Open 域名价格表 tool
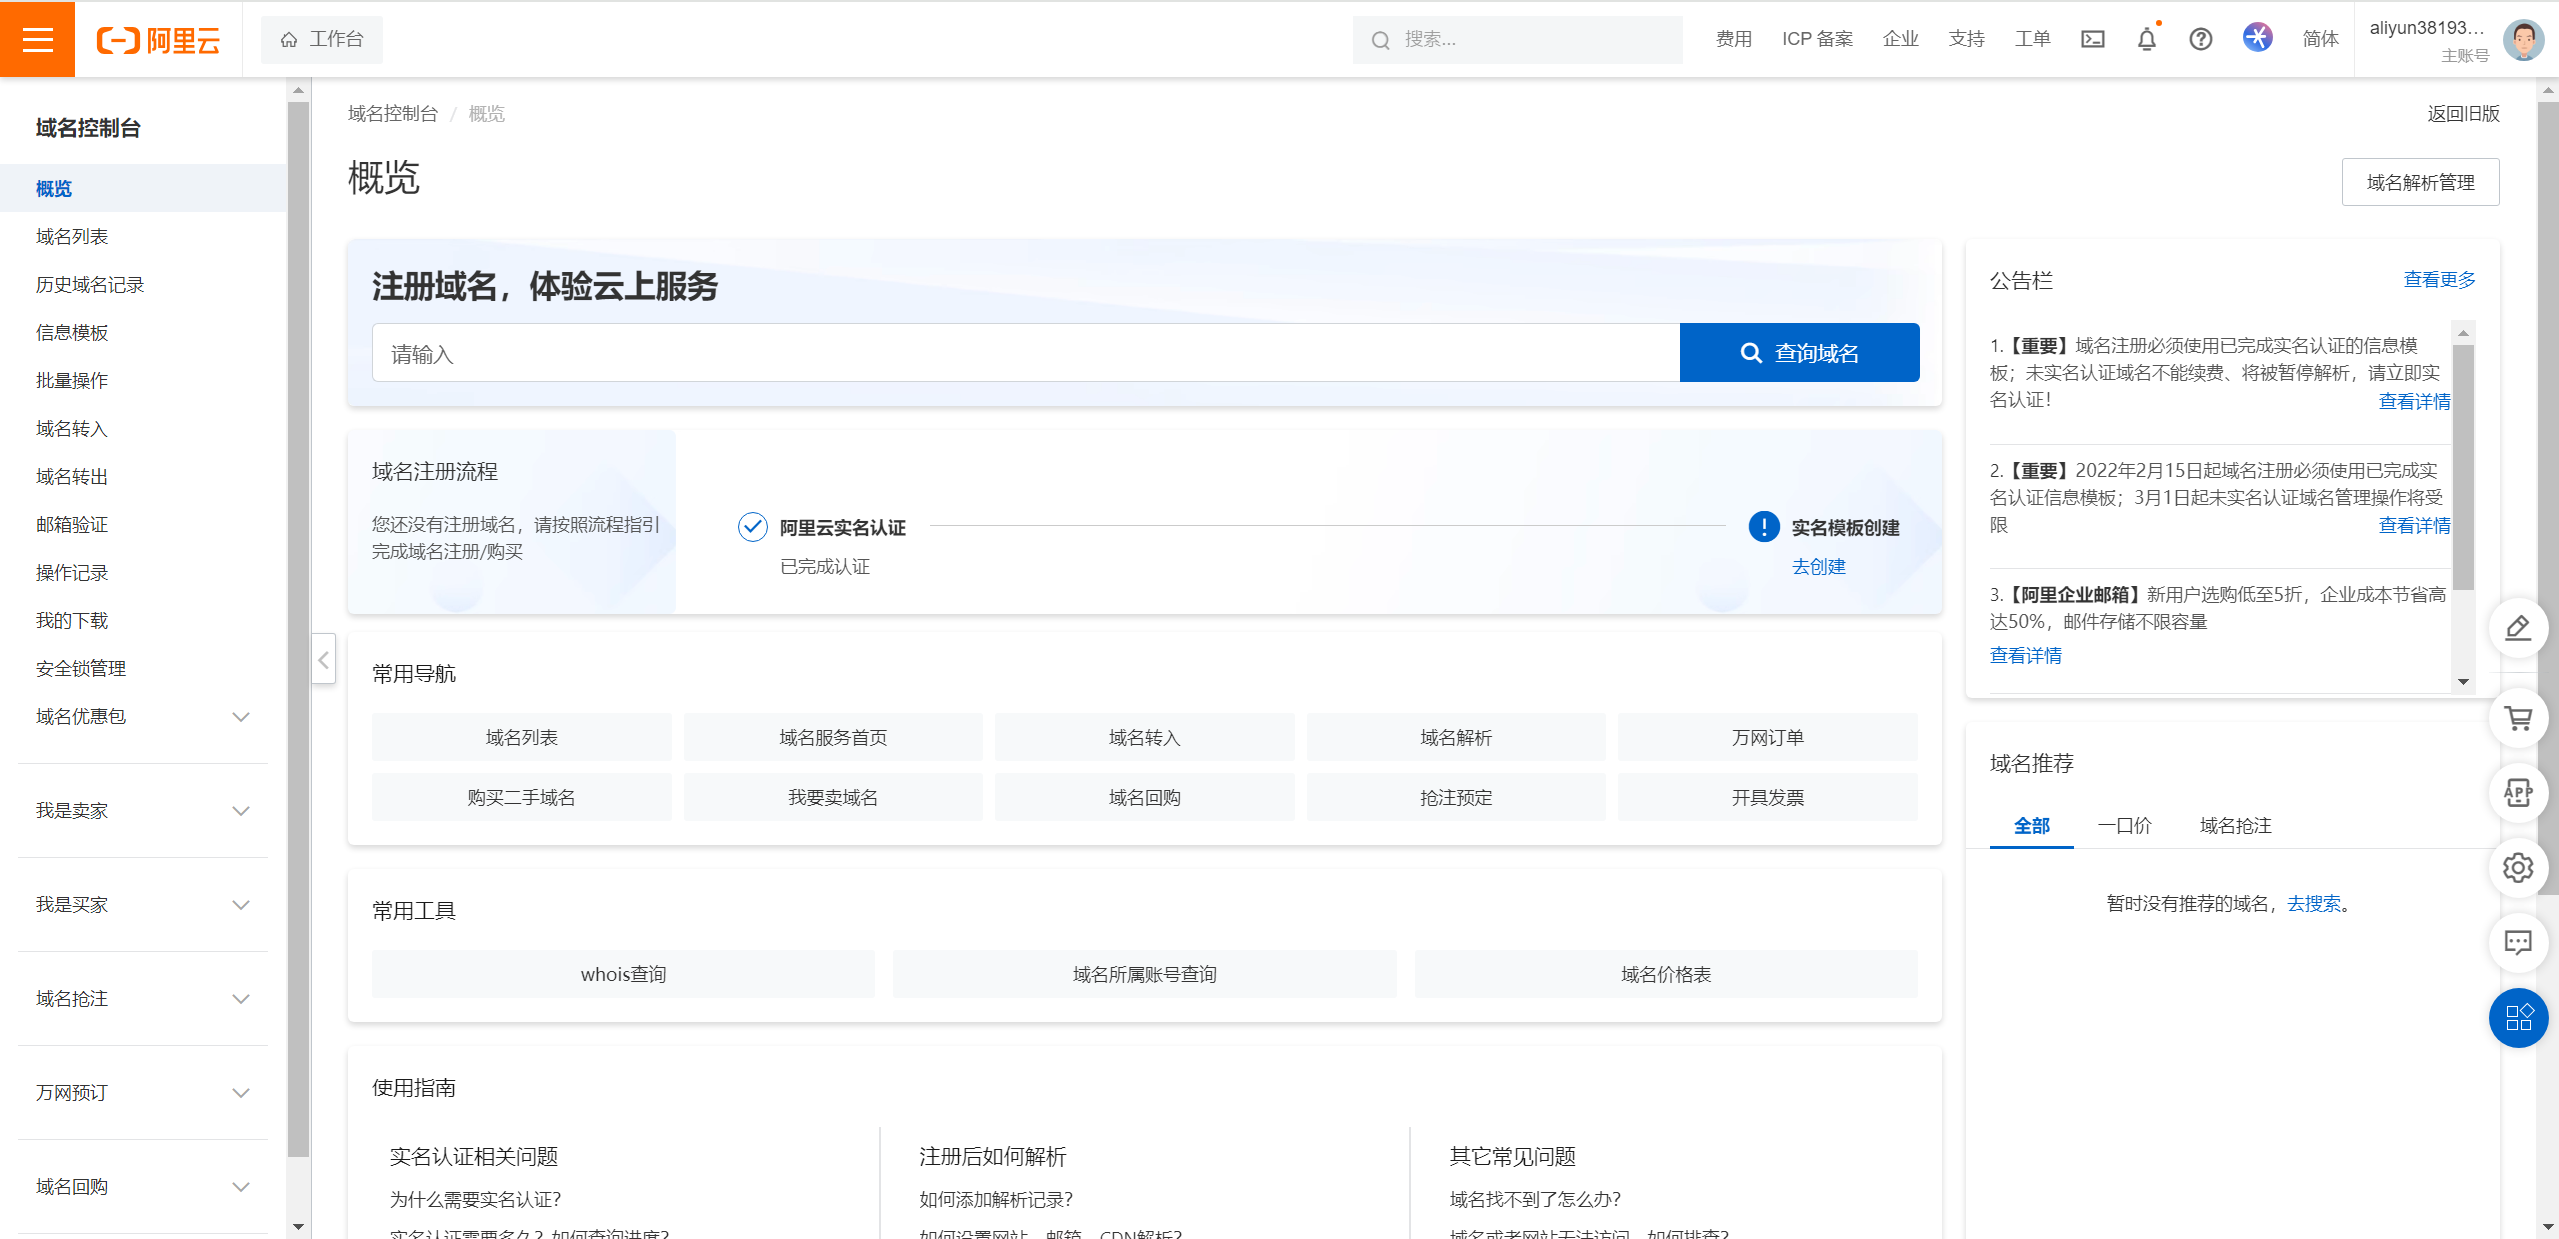Viewport: 2559px width, 1239px height. coord(1666,975)
